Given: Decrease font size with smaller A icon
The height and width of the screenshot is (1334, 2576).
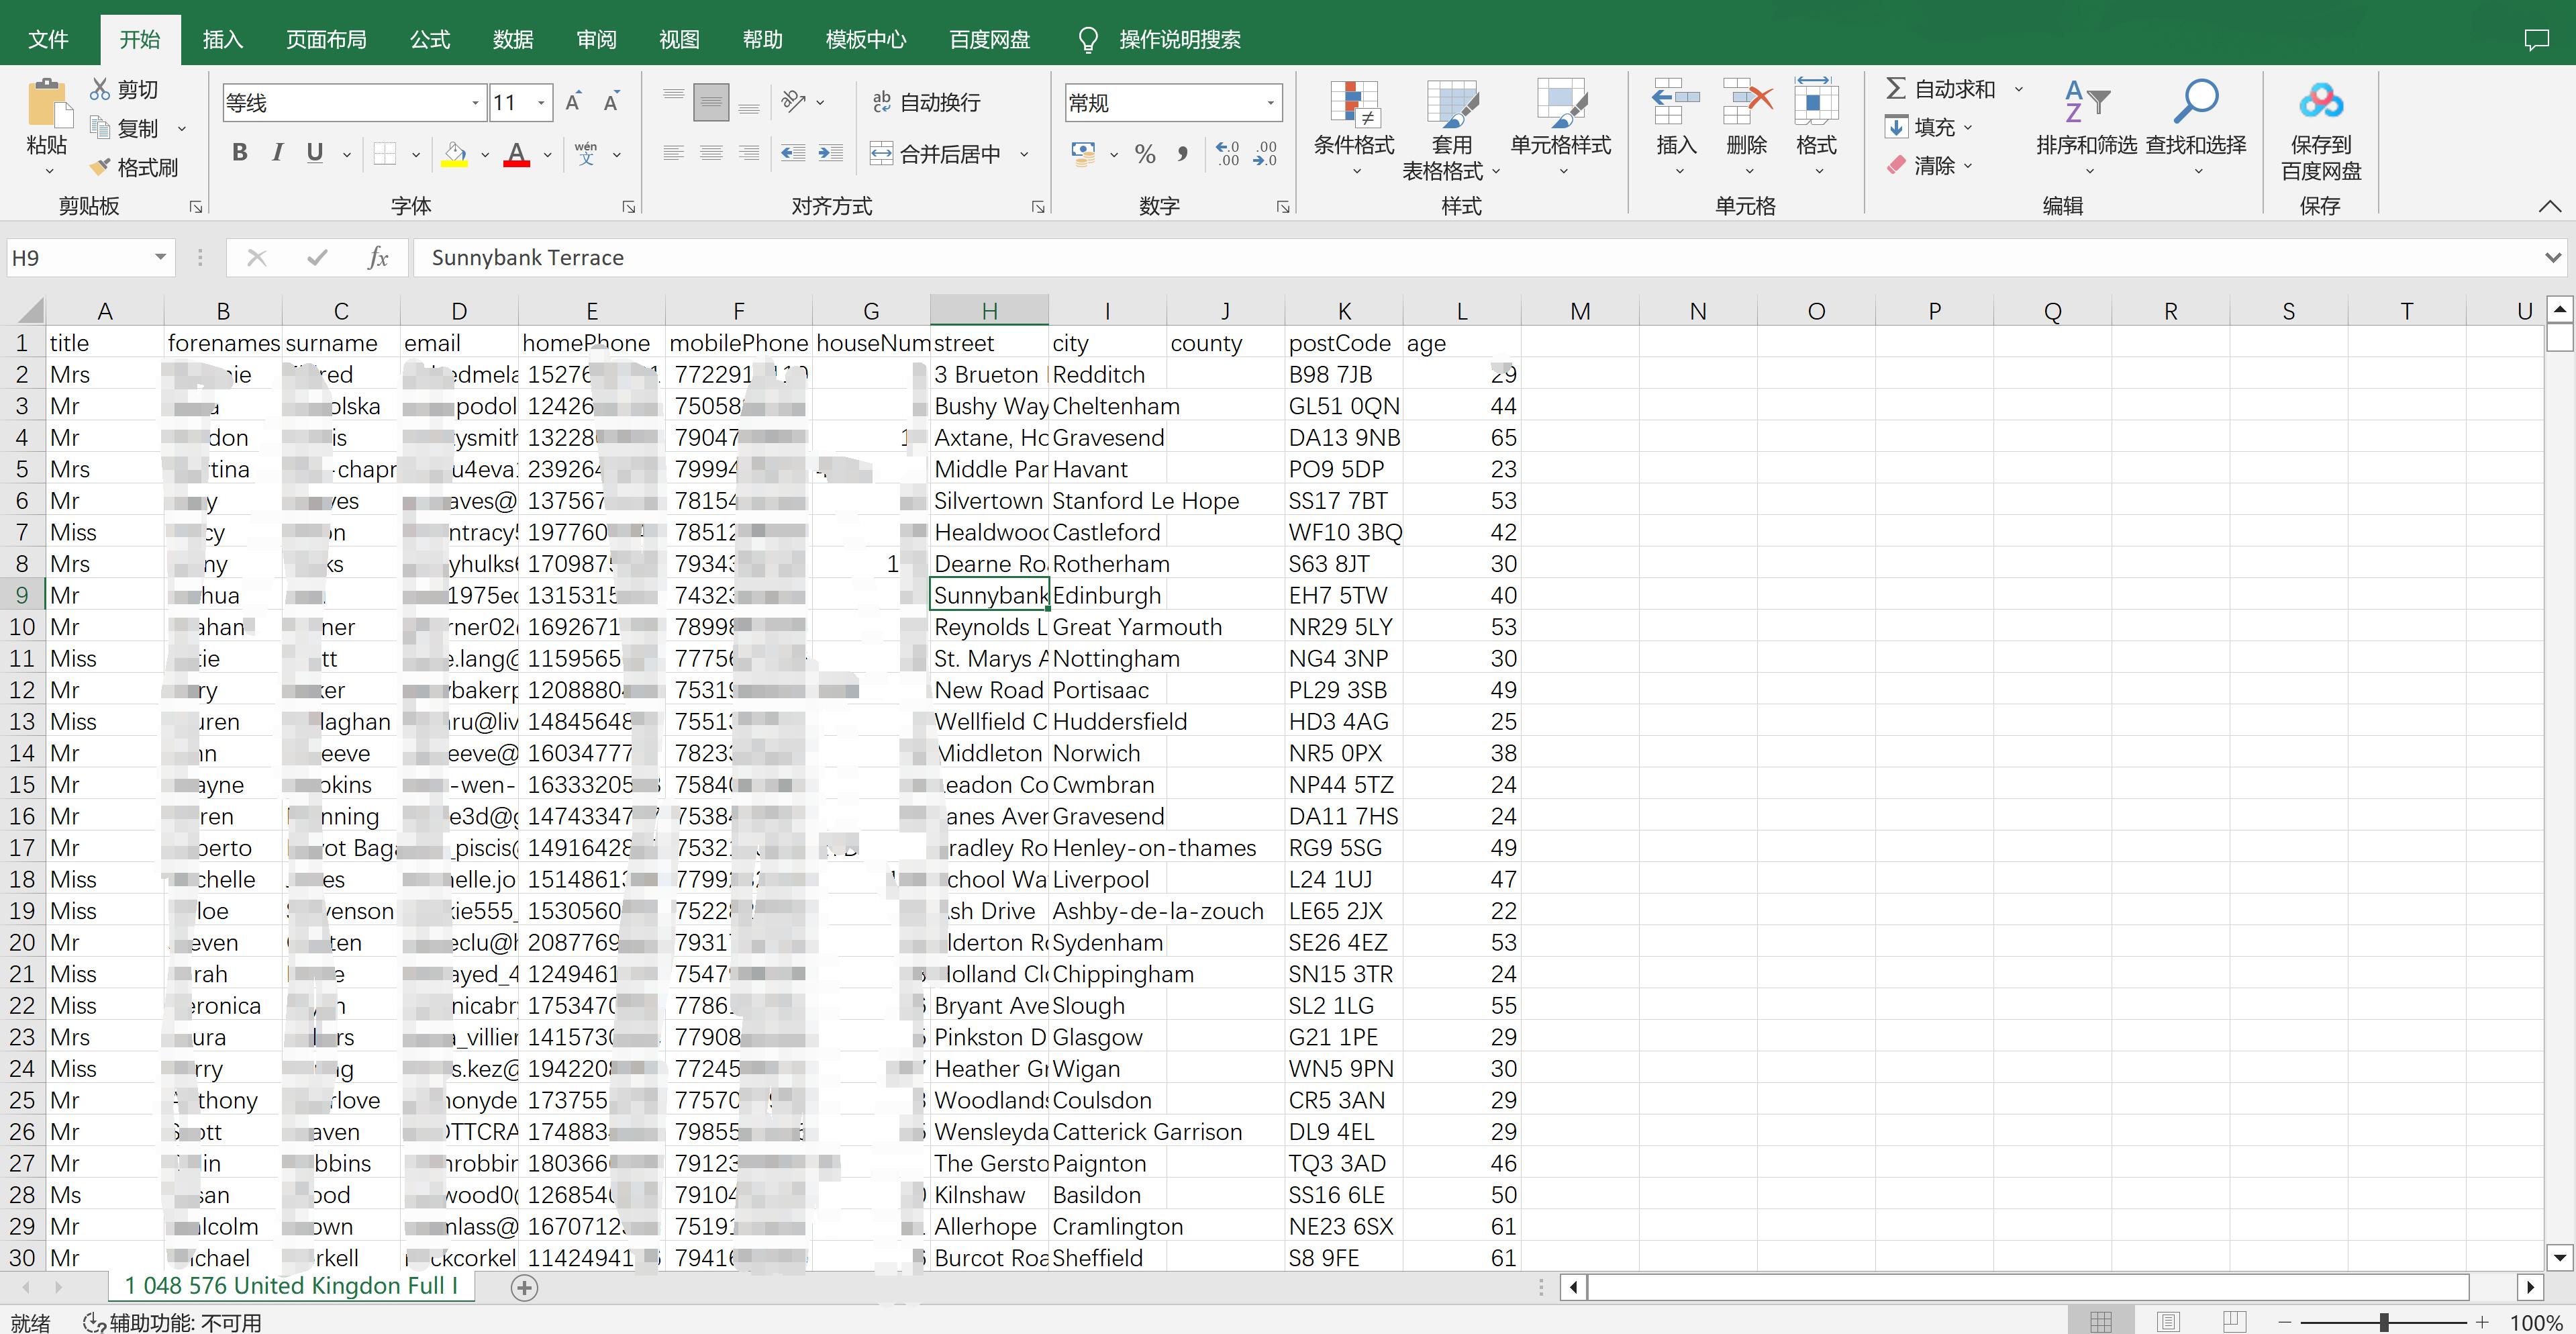Looking at the screenshot, I should [x=611, y=102].
